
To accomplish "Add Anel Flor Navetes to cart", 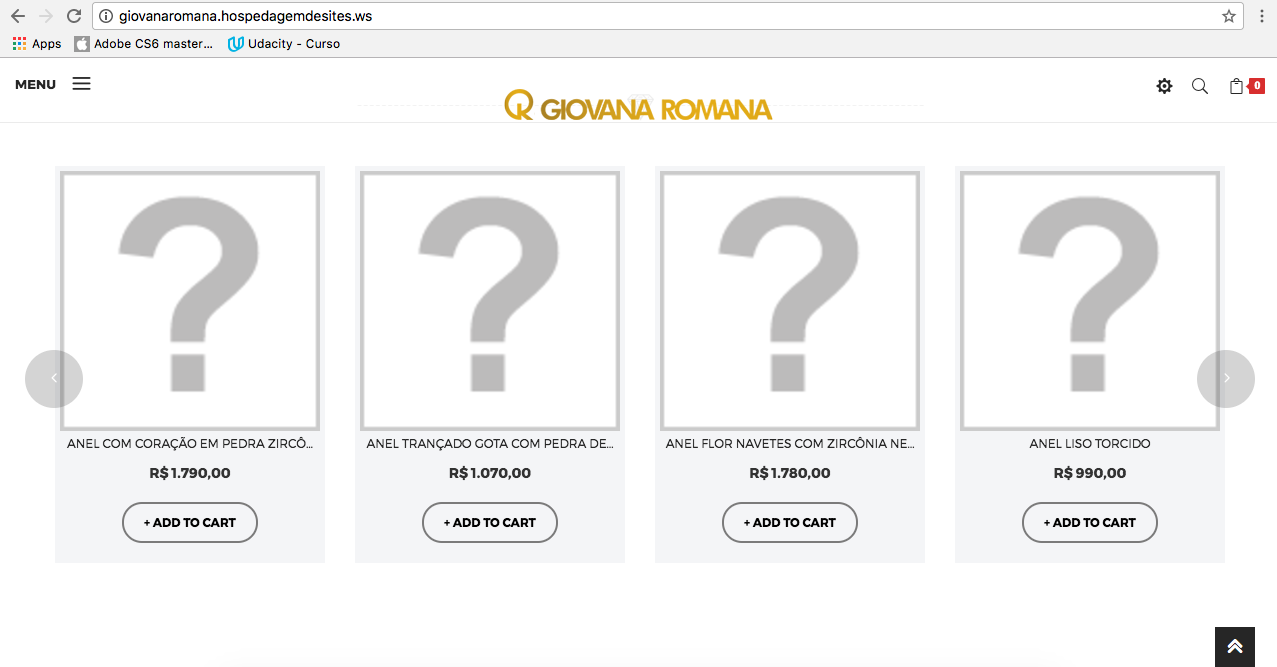I will point(790,522).
